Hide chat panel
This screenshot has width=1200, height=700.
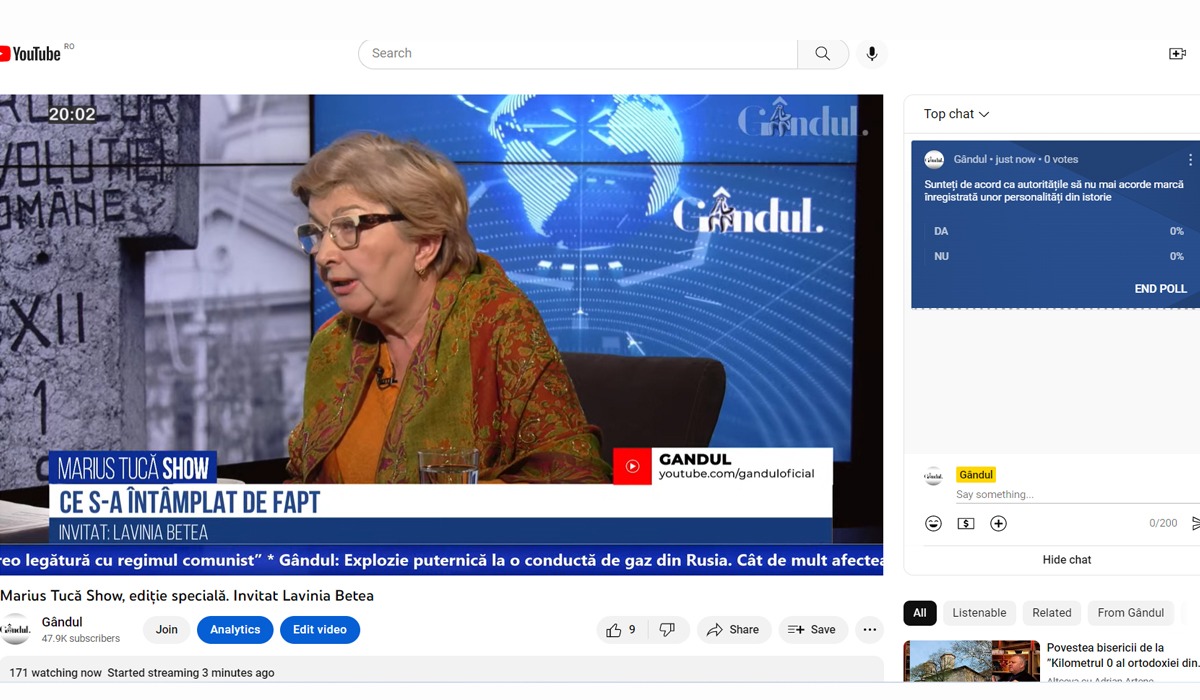click(x=1066, y=560)
